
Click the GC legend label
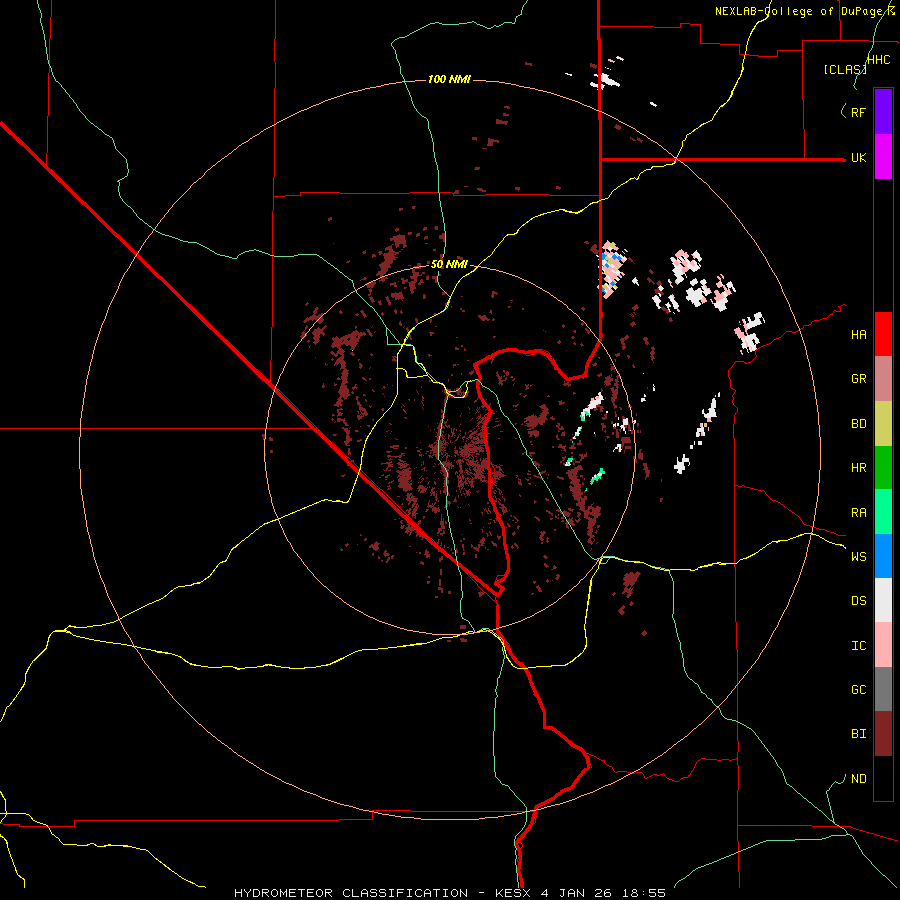pos(858,690)
